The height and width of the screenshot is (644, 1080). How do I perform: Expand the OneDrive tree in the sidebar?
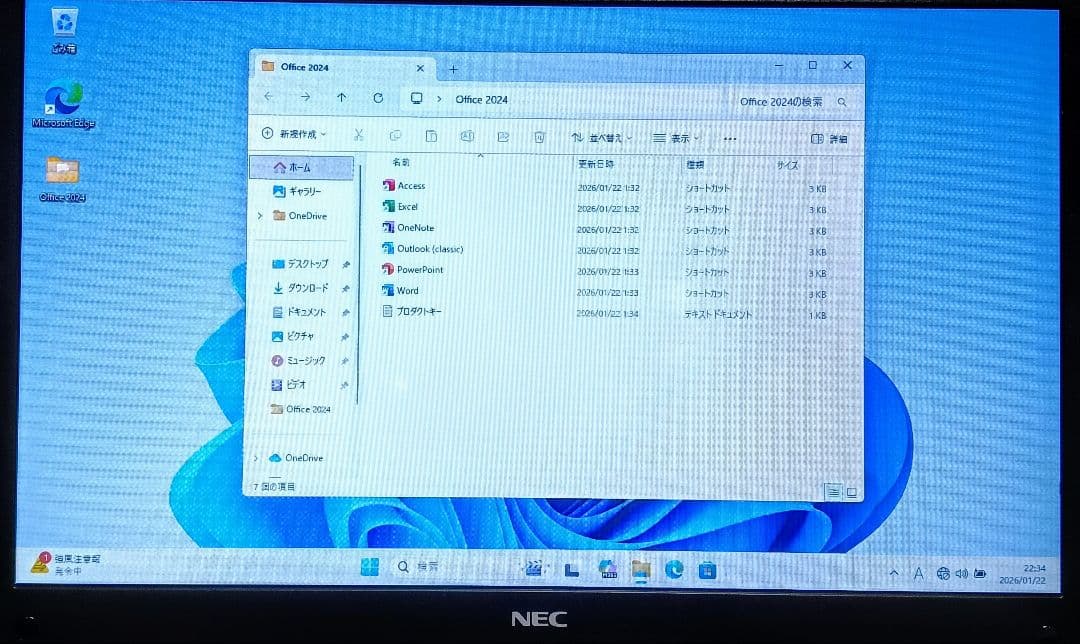click(x=259, y=216)
